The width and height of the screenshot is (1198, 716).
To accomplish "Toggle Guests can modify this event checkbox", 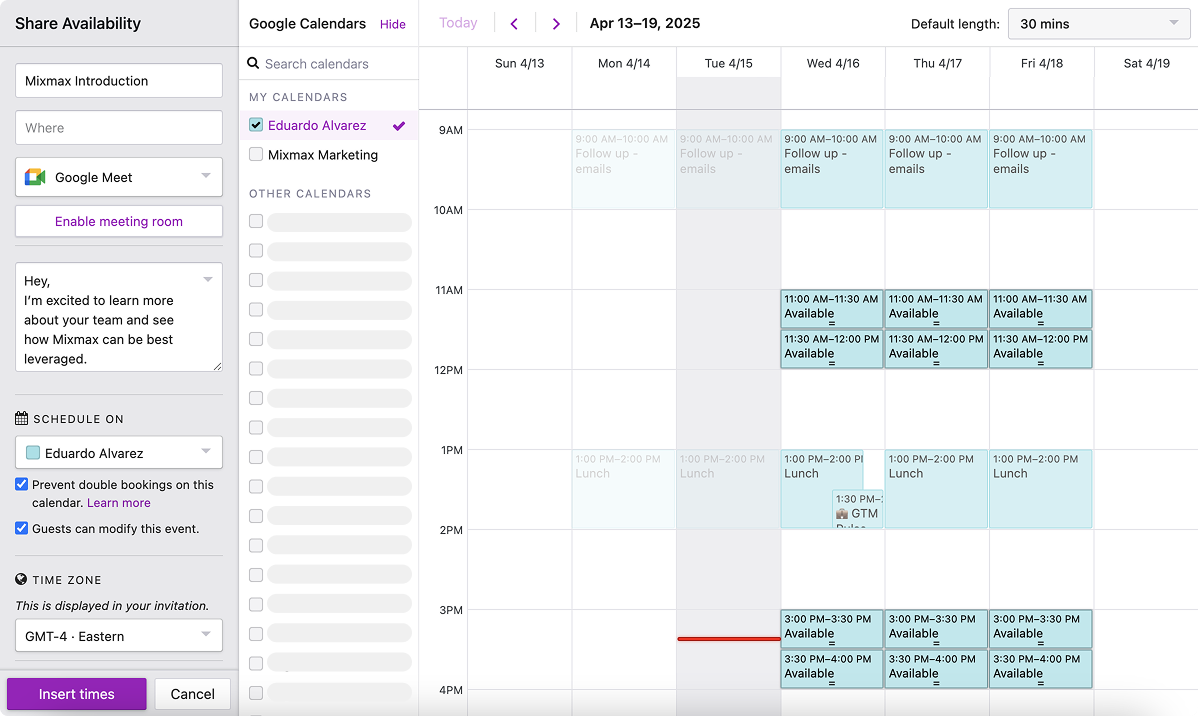I will [x=21, y=528].
